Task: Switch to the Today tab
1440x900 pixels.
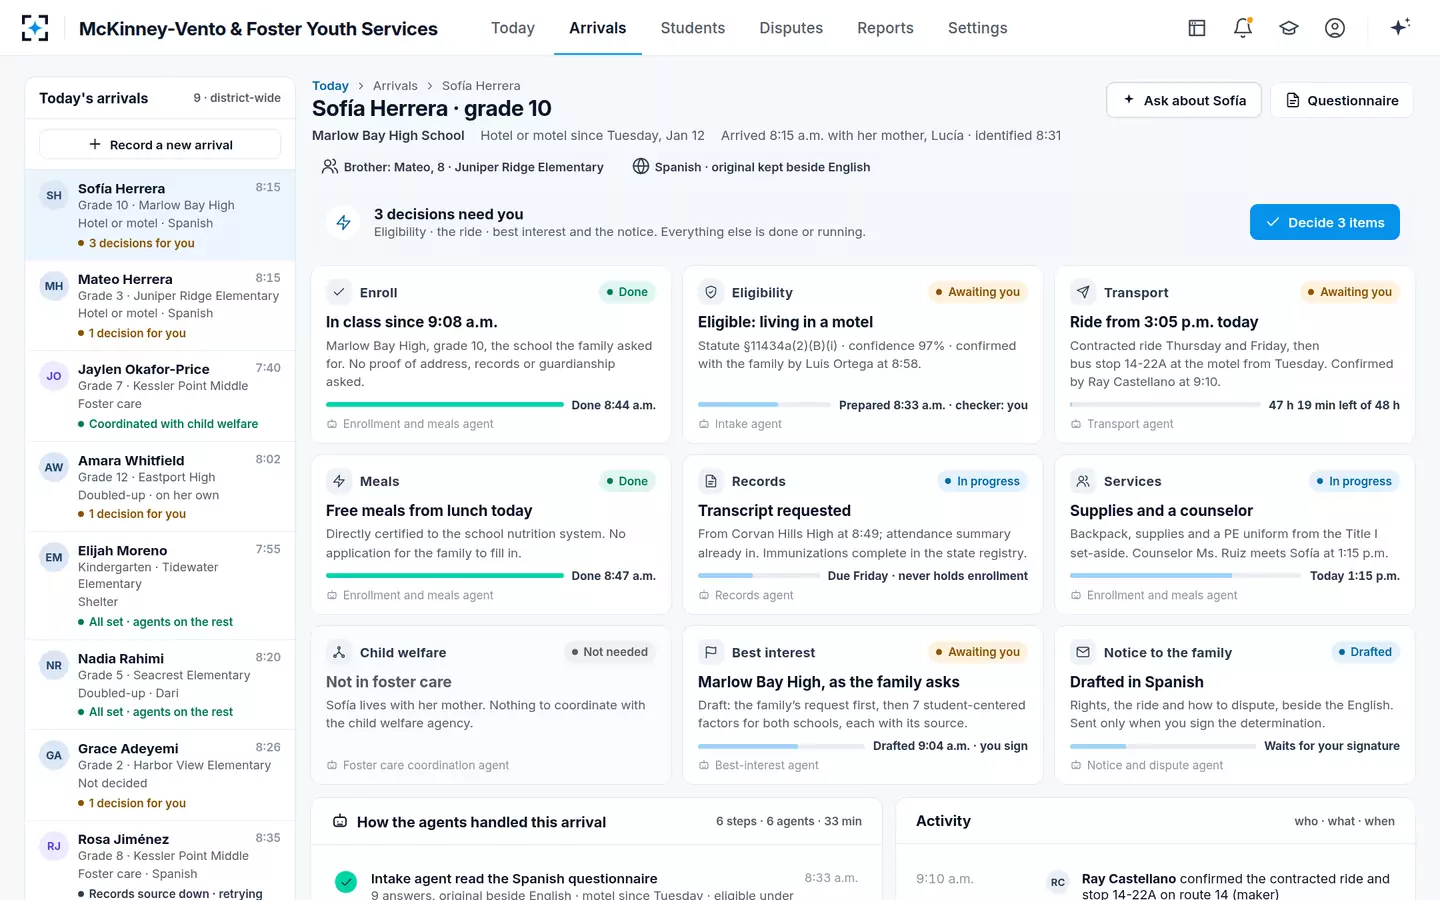Action: [x=513, y=28]
